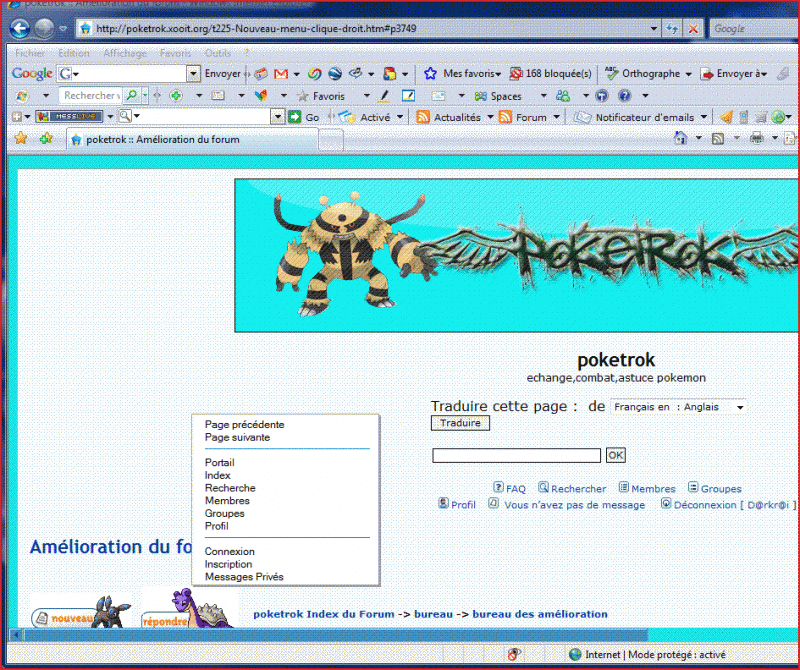
Task: Open the Affichage menu
Action: tap(124, 53)
